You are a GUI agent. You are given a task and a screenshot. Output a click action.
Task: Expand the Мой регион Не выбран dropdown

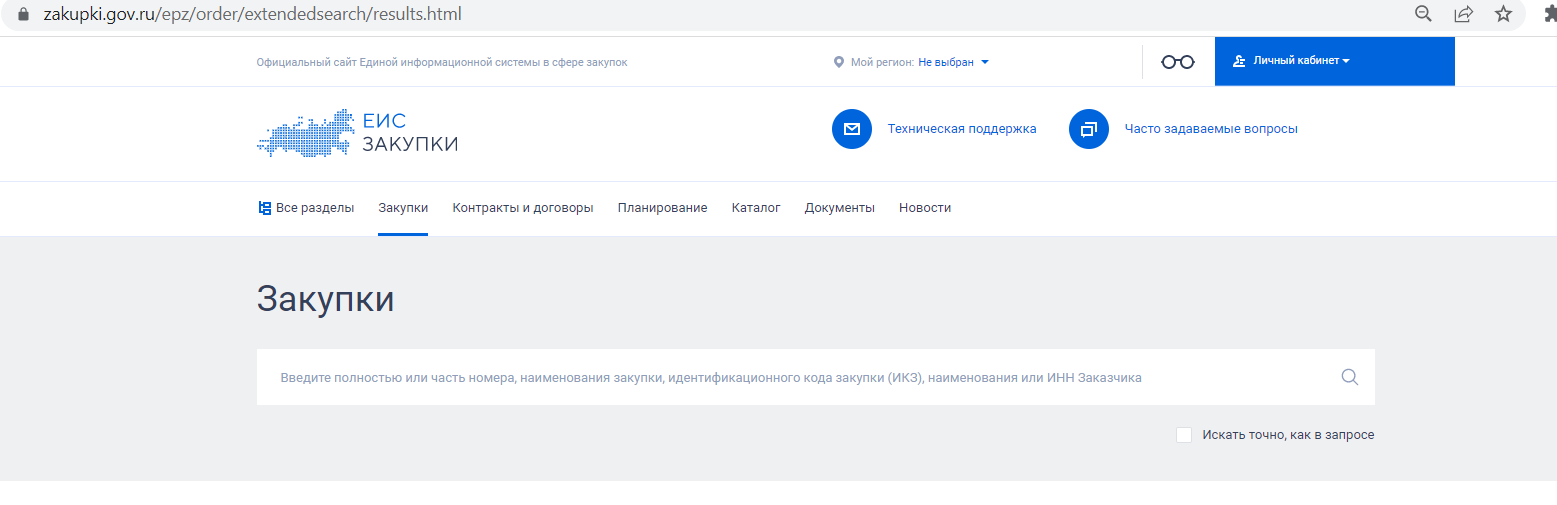click(x=953, y=62)
